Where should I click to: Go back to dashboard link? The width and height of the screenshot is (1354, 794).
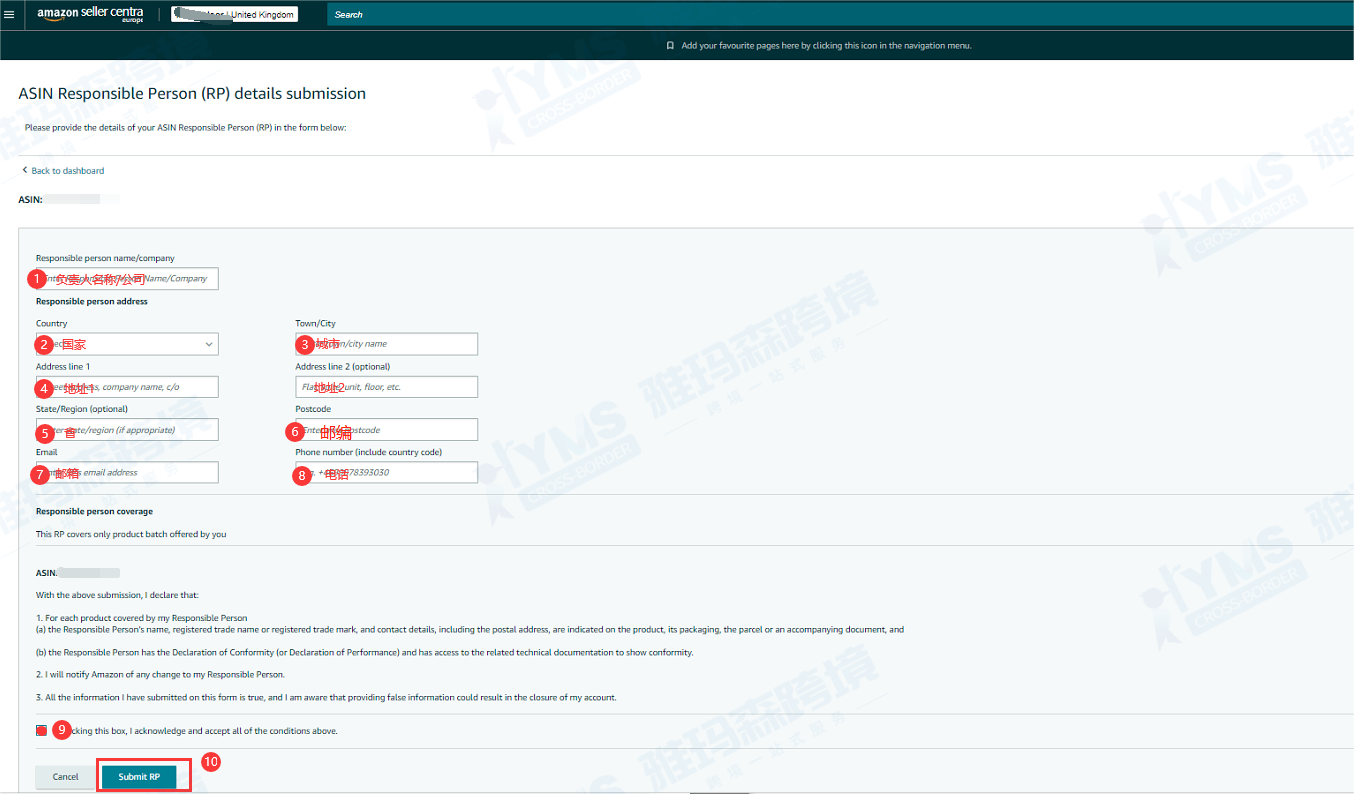point(67,171)
